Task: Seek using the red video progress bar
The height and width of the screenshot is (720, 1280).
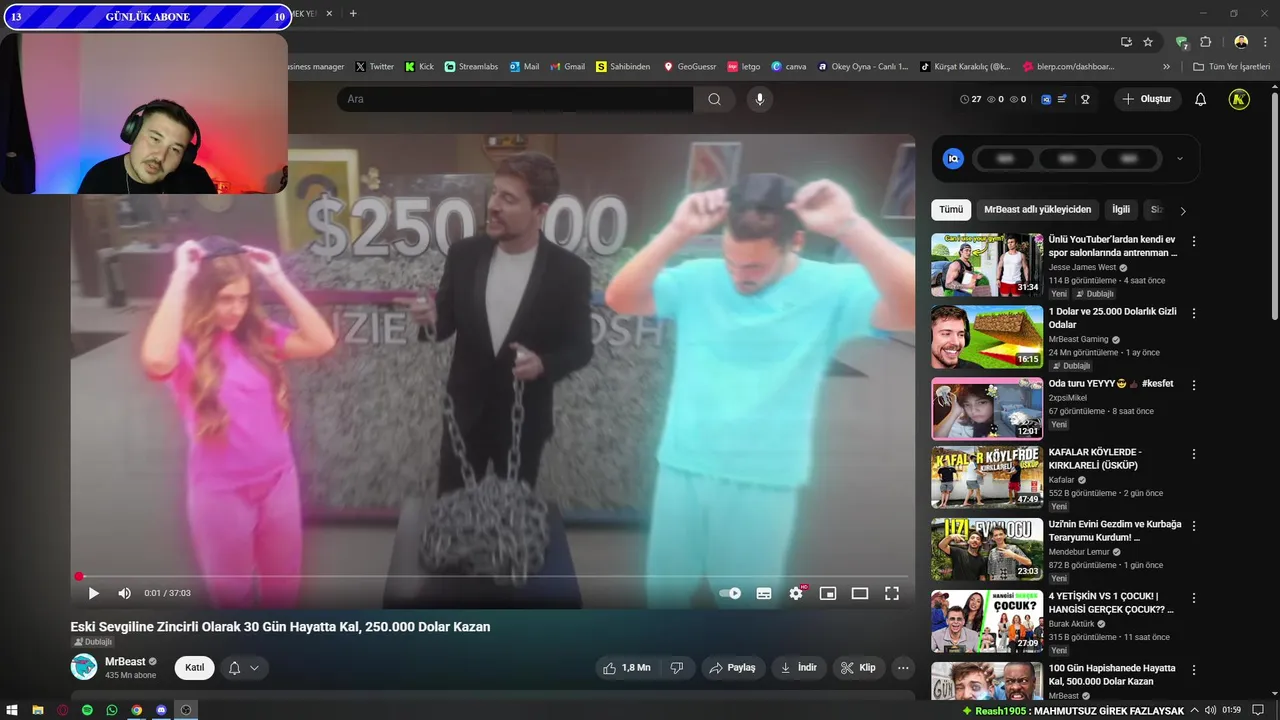Action: tap(493, 576)
